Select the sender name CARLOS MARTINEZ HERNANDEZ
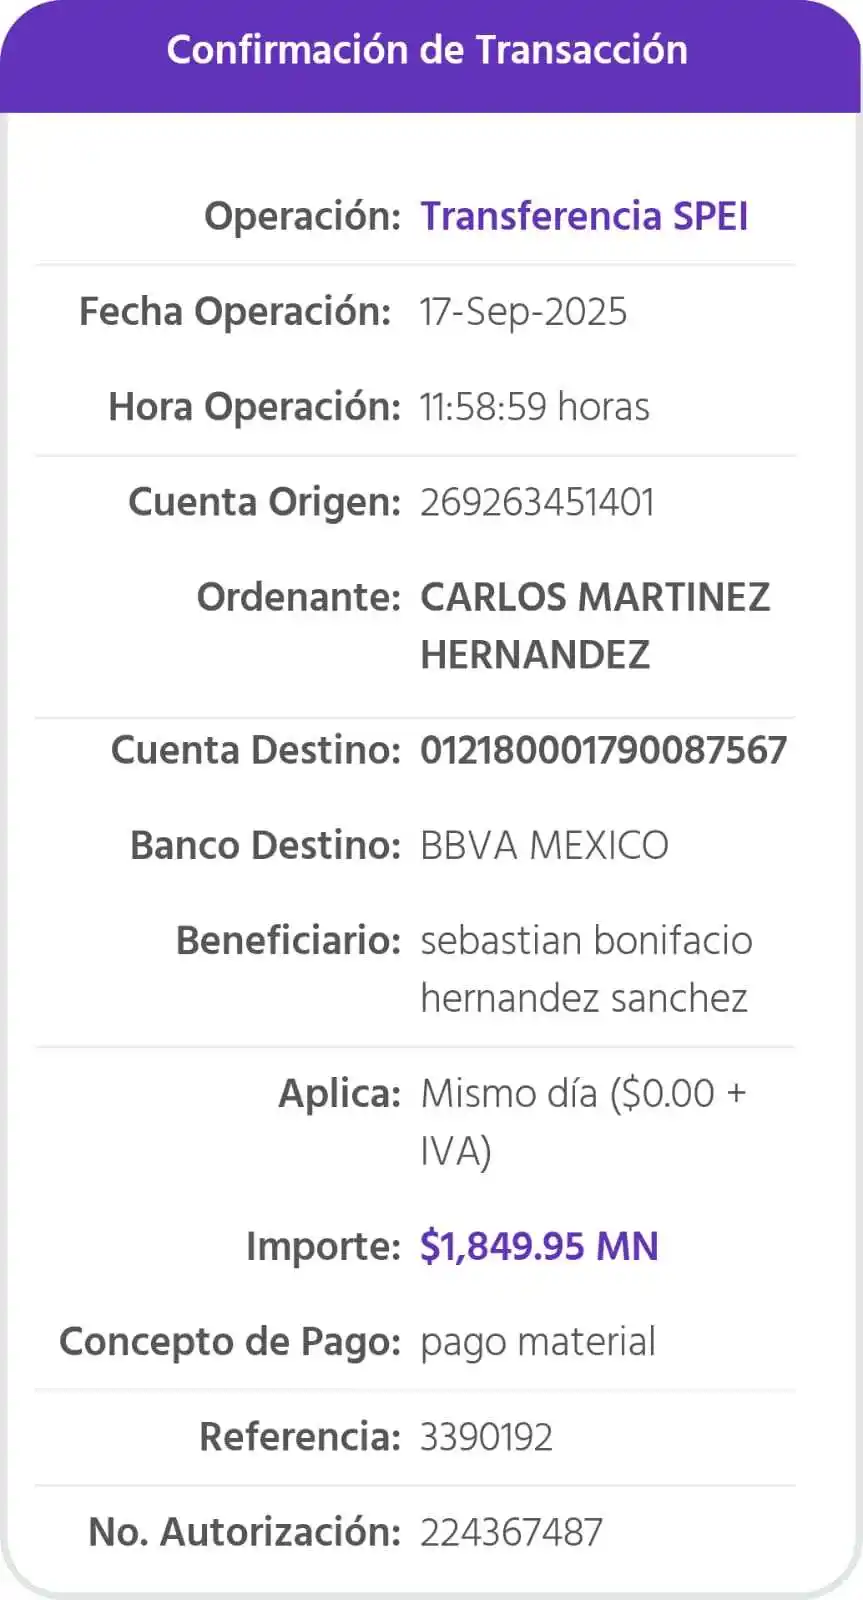Viewport: 863px width, 1600px height. pos(594,625)
